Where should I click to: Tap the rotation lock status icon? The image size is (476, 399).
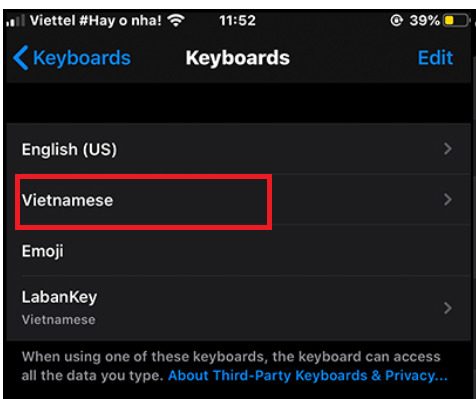click(x=396, y=21)
